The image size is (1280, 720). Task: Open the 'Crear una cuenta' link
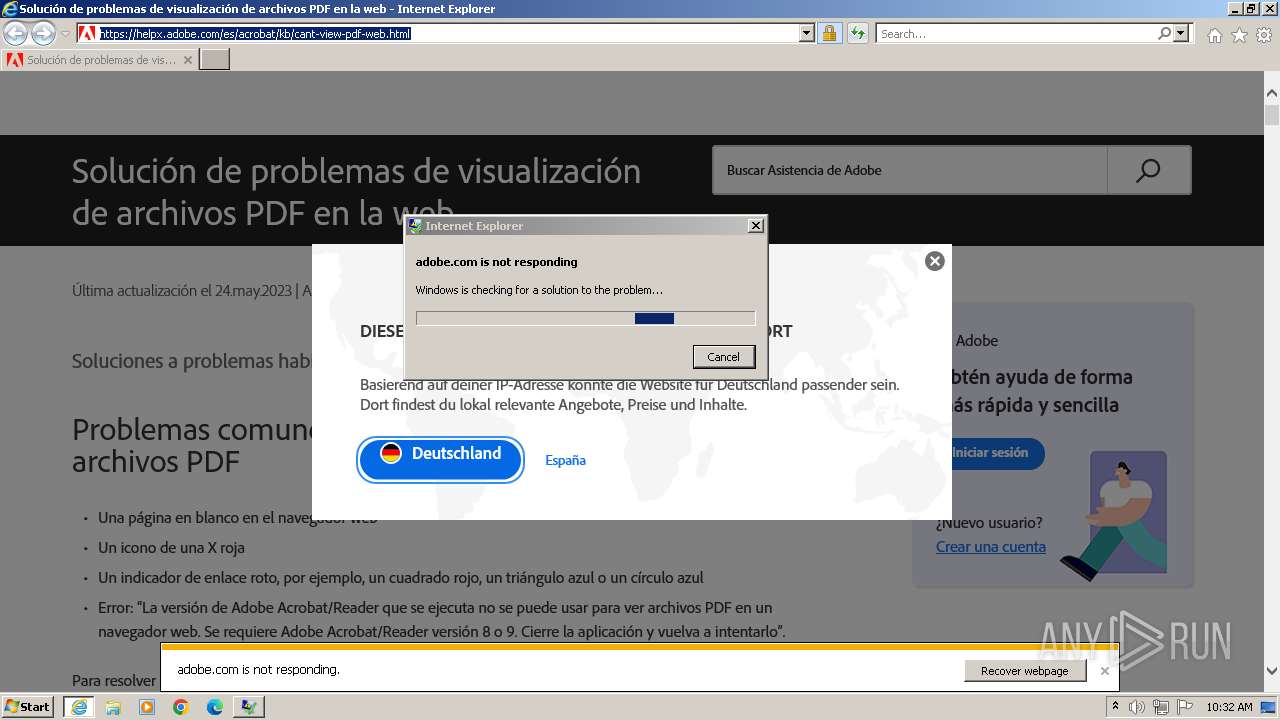991,547
